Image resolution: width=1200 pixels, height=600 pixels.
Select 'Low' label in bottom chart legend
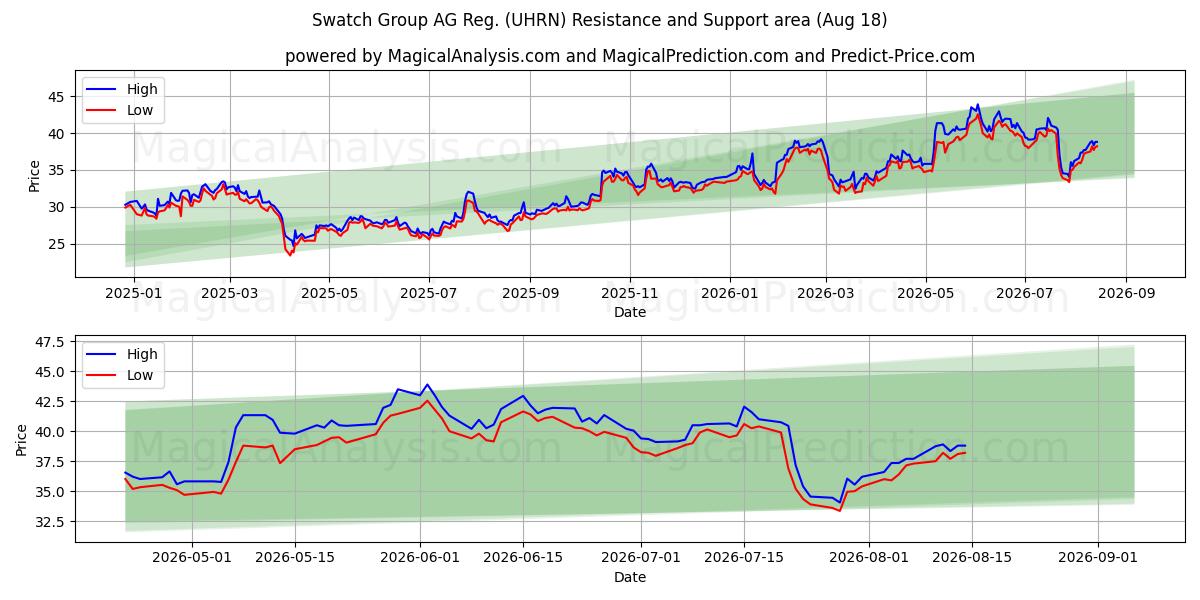[x=140, y=375]
